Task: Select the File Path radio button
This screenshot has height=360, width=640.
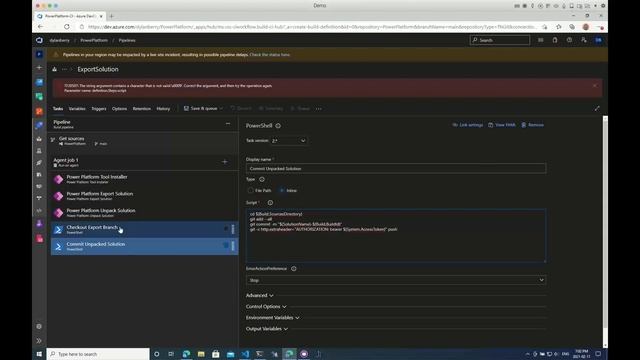Action: 250,191
